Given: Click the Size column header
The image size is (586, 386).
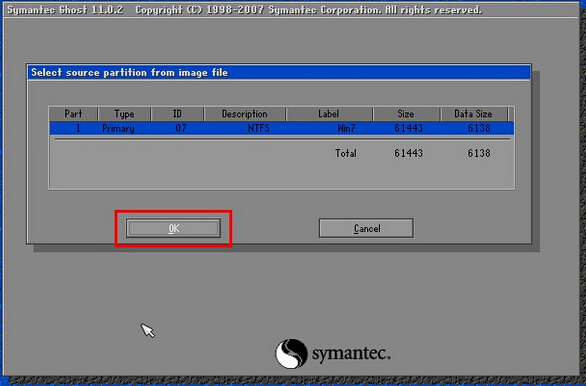Looking at the screenshot, I should [406, 114].
